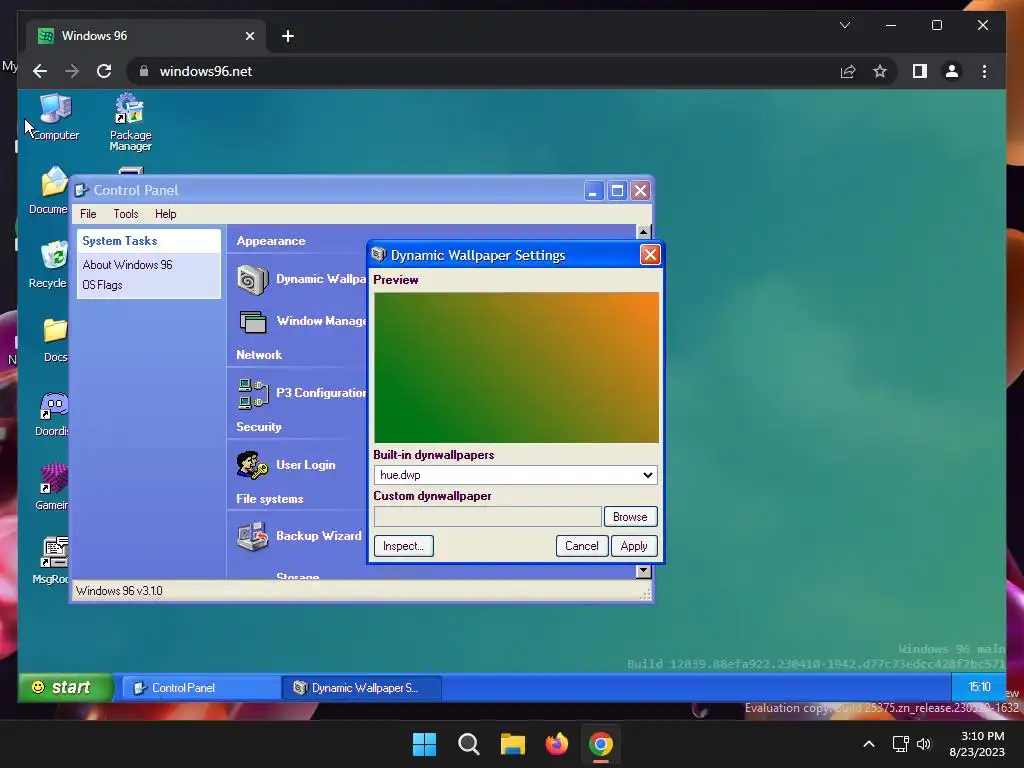1024x768 pixels.
Task: Open Windows taskbar search
Action: 468,744
